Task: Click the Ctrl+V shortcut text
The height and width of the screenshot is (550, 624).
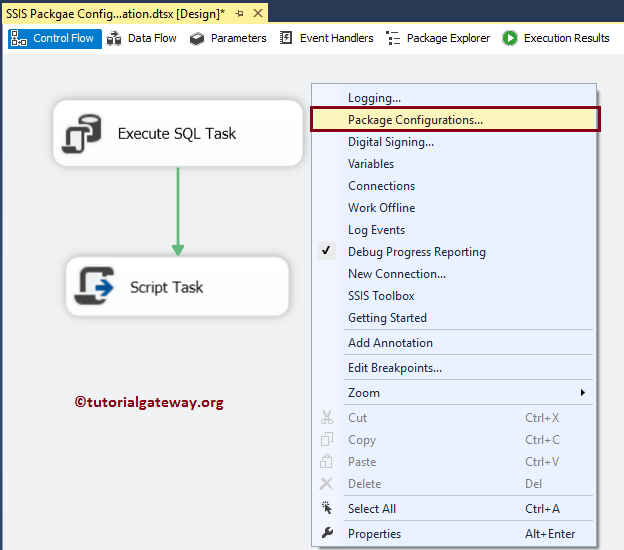Action: 542,462
